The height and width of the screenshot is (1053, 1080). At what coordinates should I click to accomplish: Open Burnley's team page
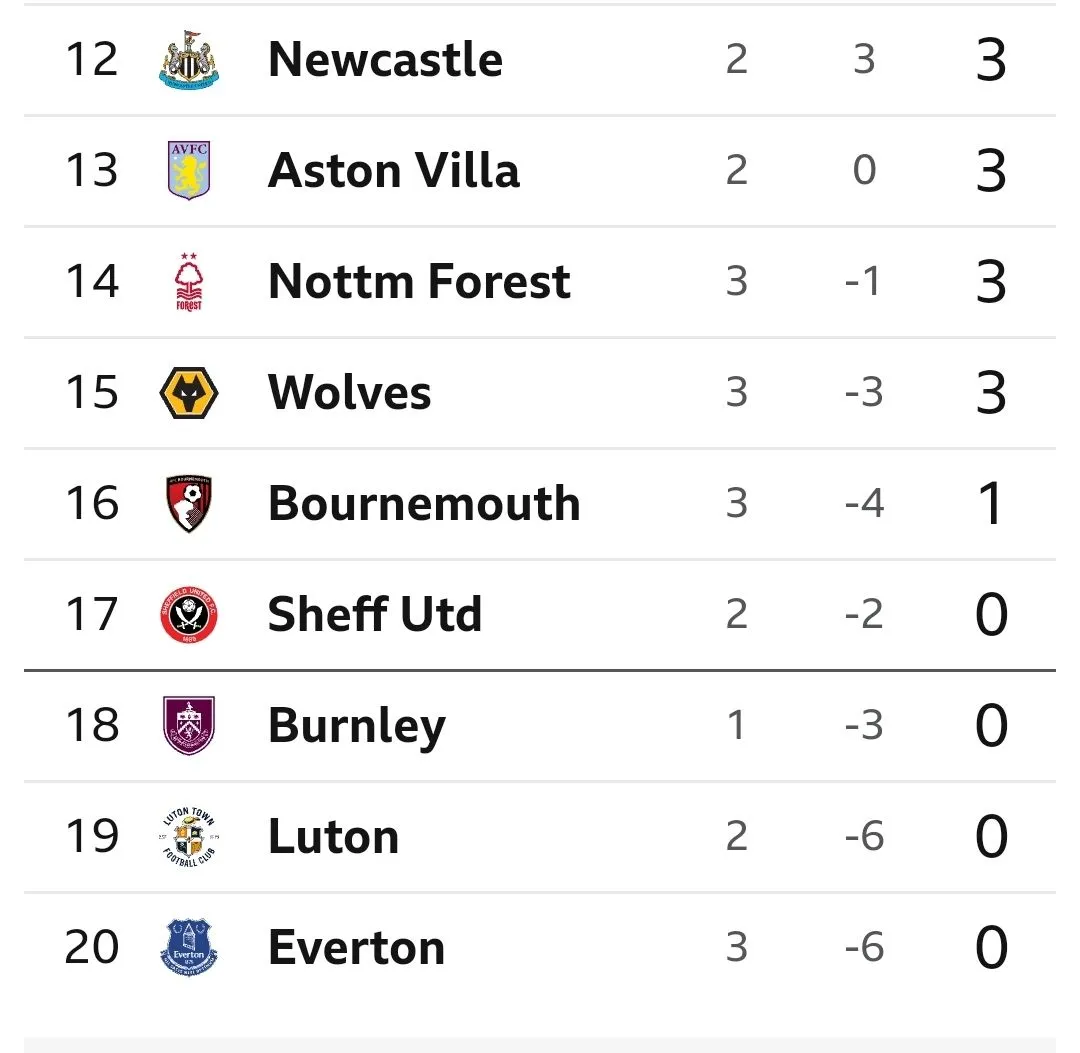pos(357,726)
